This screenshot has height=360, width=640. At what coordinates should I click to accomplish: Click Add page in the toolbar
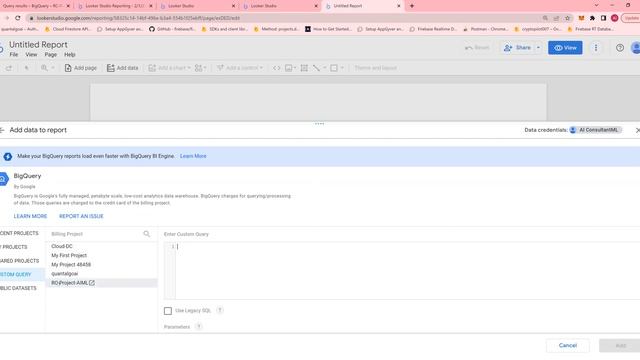80,68
